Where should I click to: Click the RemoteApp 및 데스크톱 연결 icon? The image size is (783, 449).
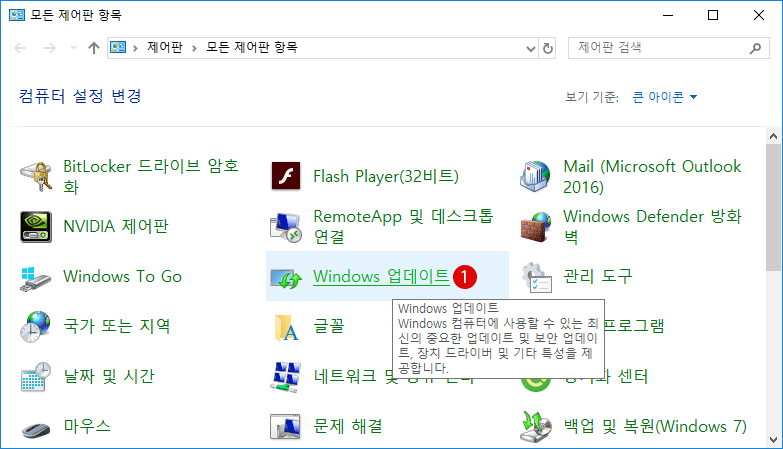286,227
